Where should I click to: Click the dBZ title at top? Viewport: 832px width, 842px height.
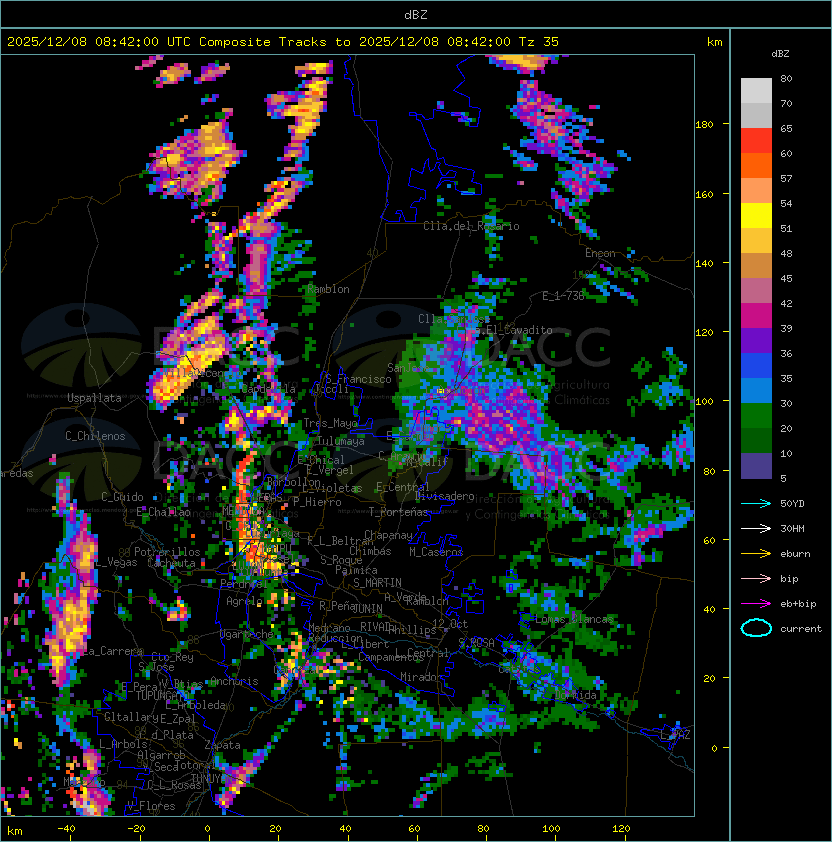416,15
